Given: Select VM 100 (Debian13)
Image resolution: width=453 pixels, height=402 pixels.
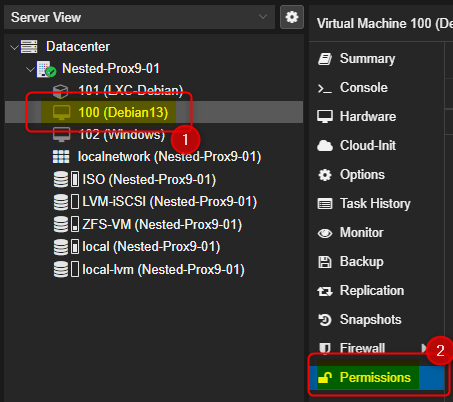Looking at the screenshot, I should point(123,112).
